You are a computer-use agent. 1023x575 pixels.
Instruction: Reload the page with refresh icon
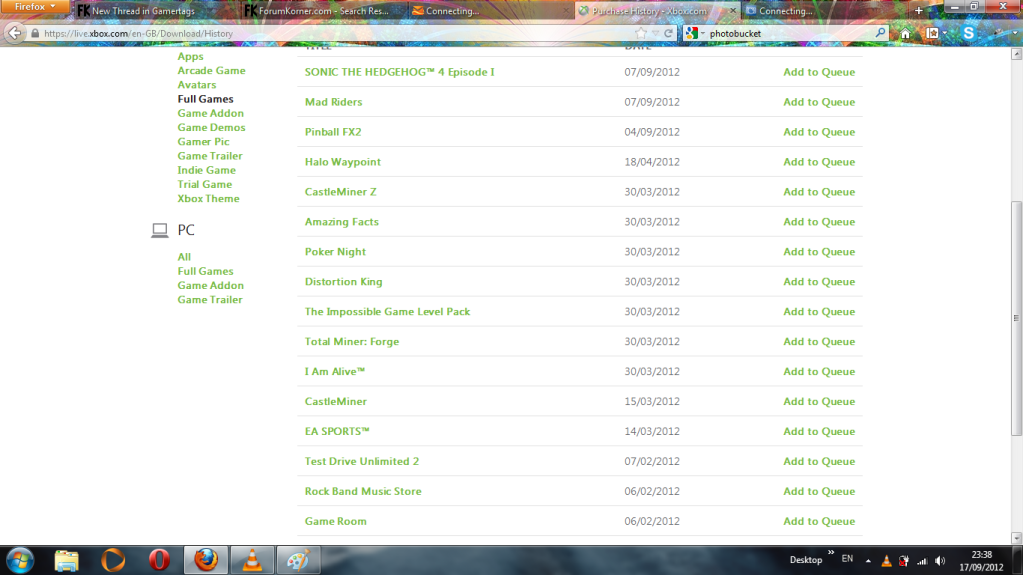668,33
